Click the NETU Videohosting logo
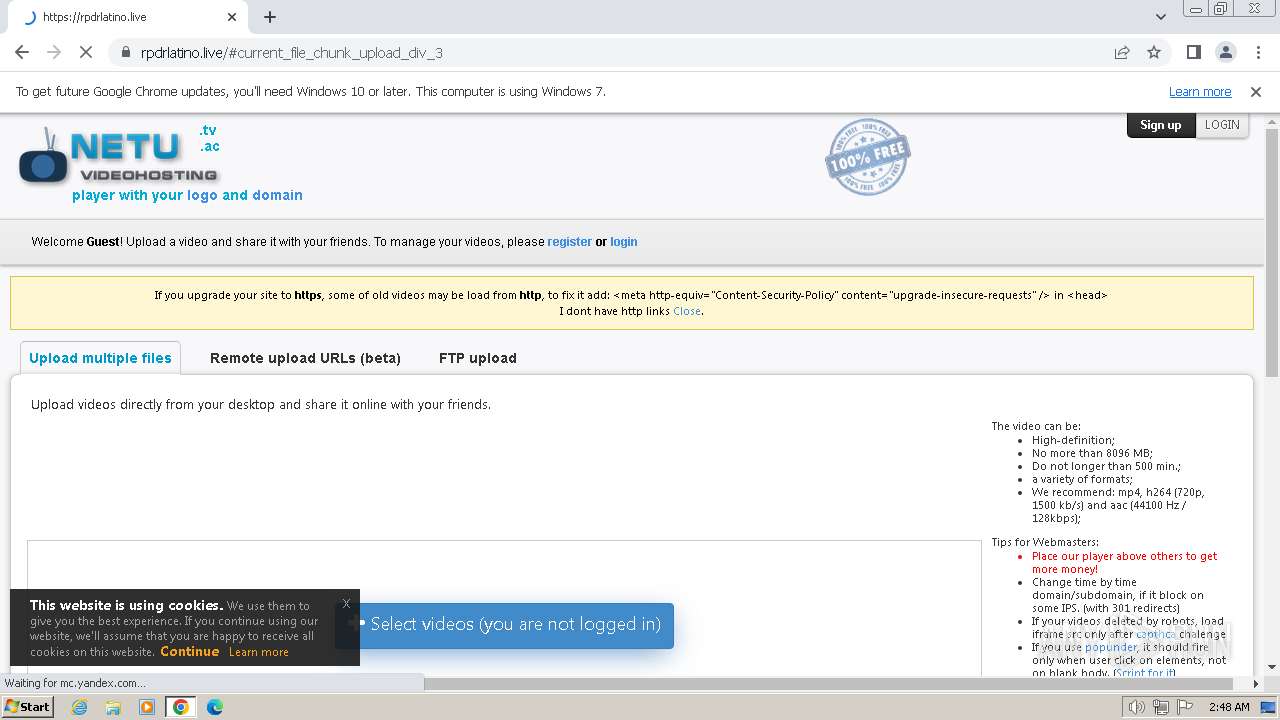 [118, 157]
